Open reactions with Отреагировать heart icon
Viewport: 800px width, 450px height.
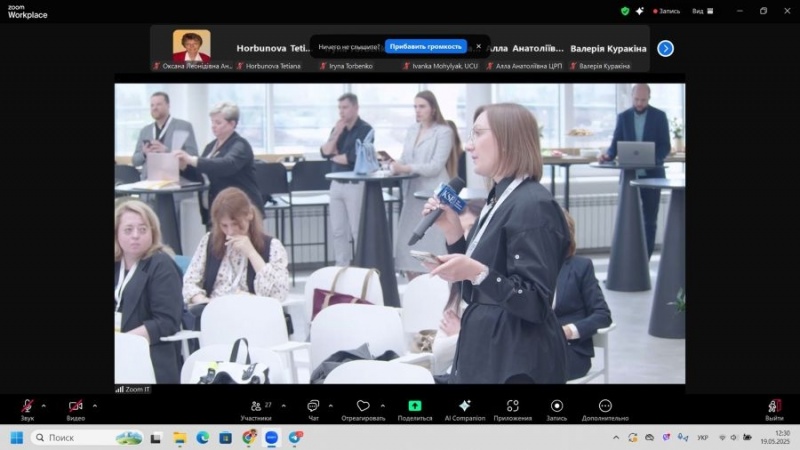[x=363, y=408]
